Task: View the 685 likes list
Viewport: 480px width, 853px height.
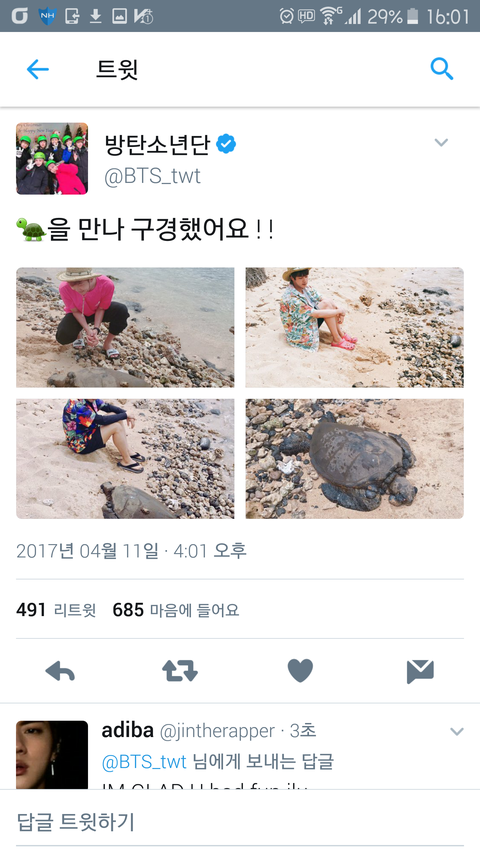Action: pyautogui.click(x=176, y=610)
